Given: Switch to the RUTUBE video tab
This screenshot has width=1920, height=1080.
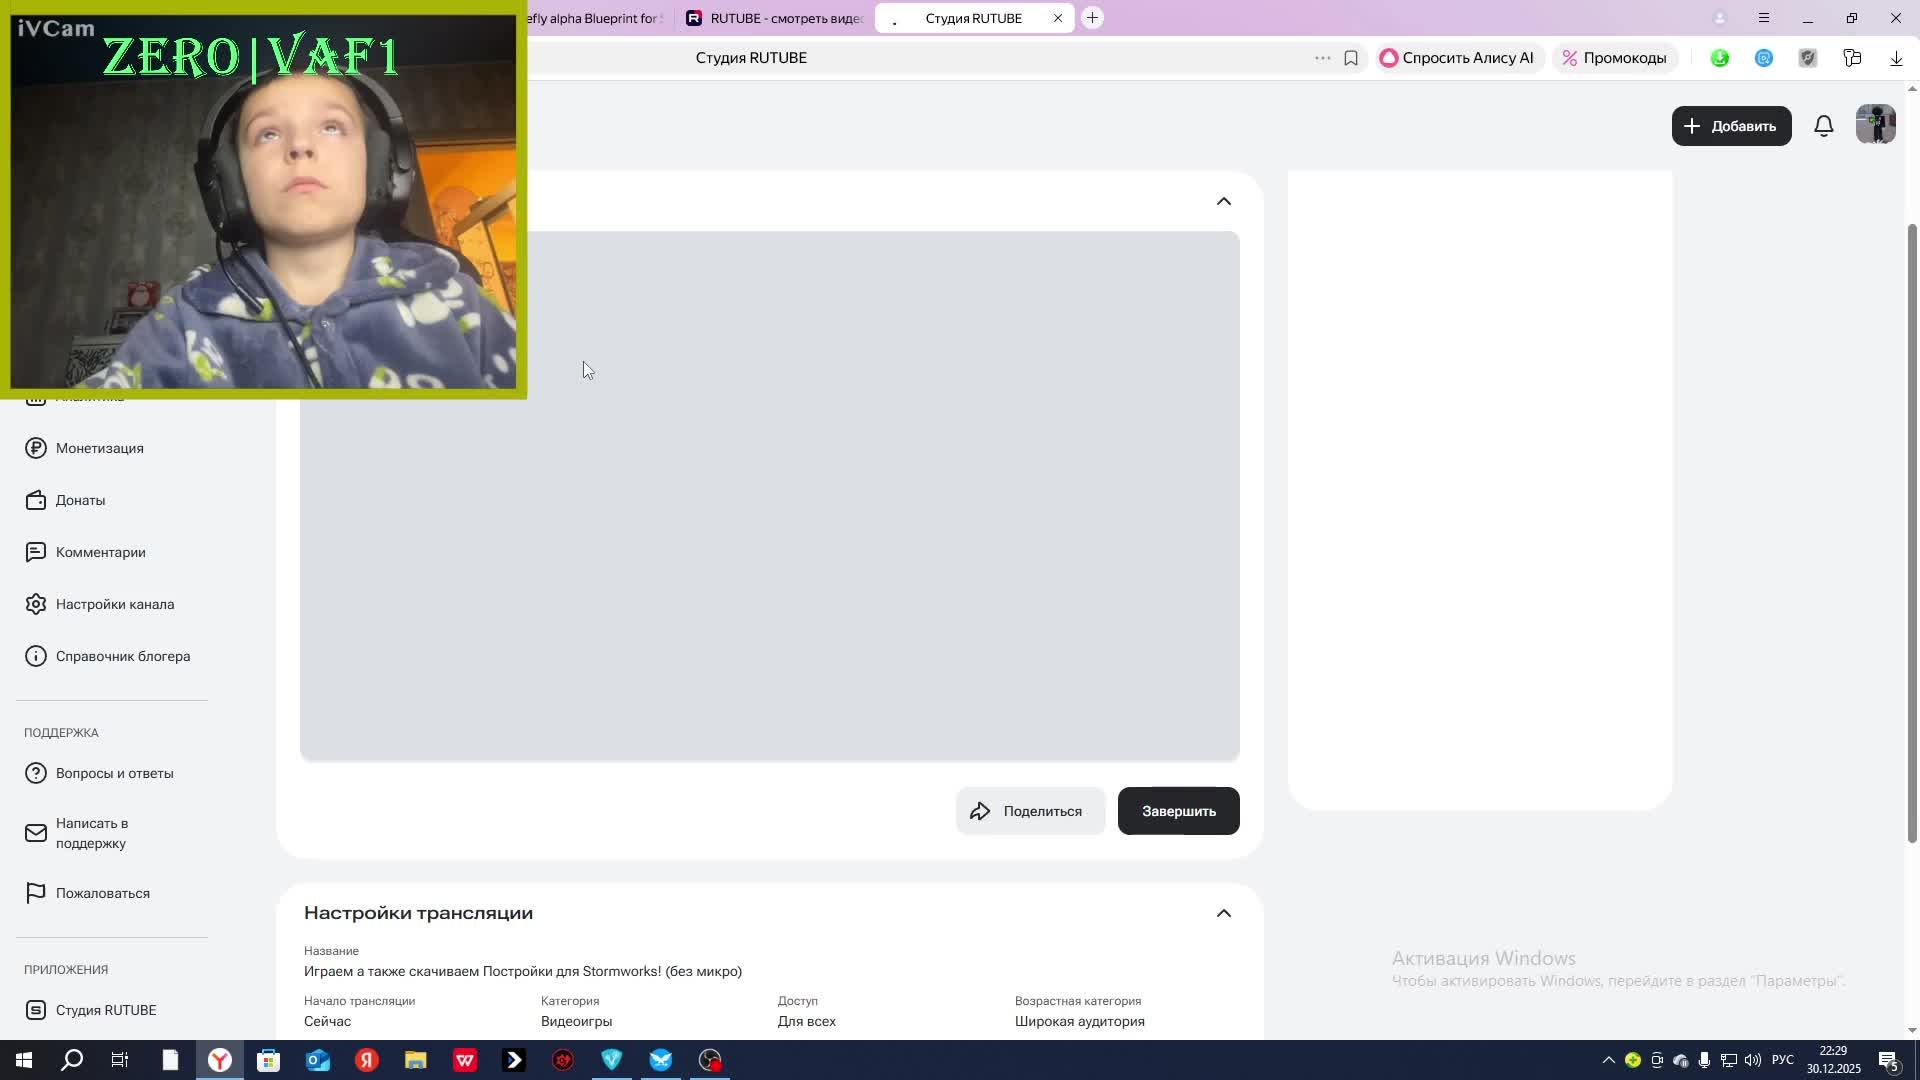Looking at the screenshot, I should (775, 18).
